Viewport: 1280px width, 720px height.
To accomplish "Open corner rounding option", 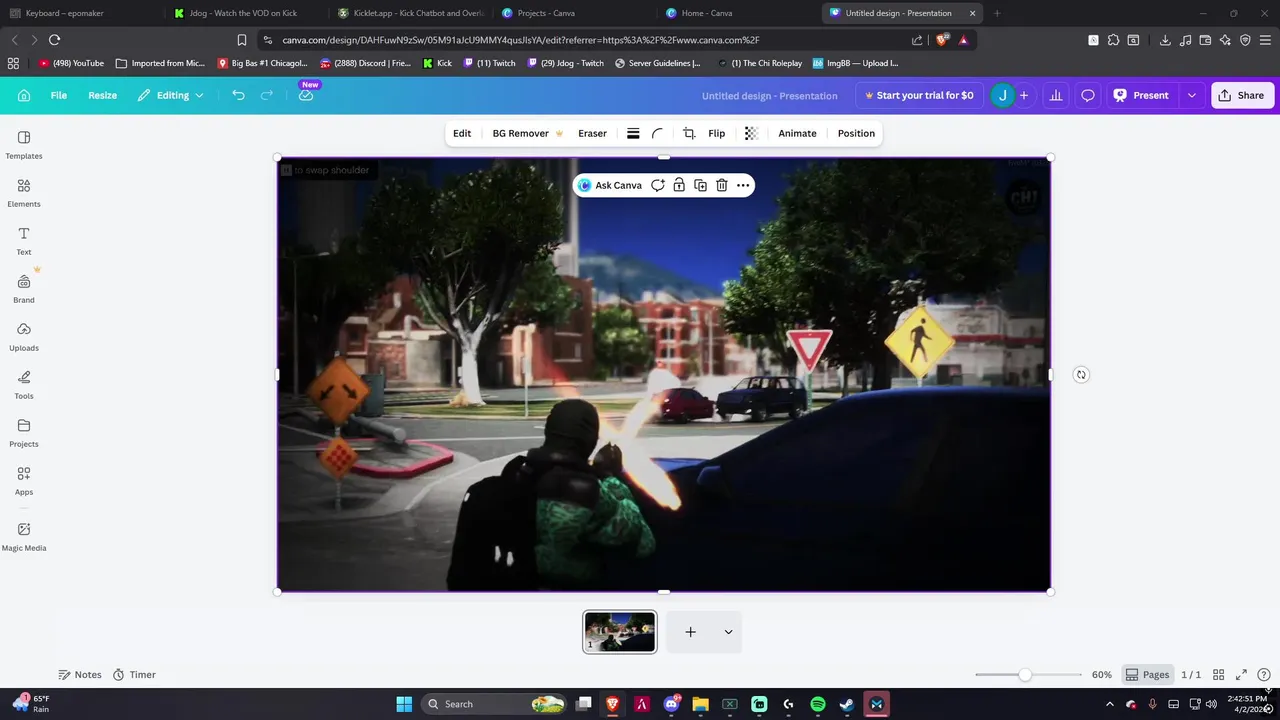I will [657, 133].
